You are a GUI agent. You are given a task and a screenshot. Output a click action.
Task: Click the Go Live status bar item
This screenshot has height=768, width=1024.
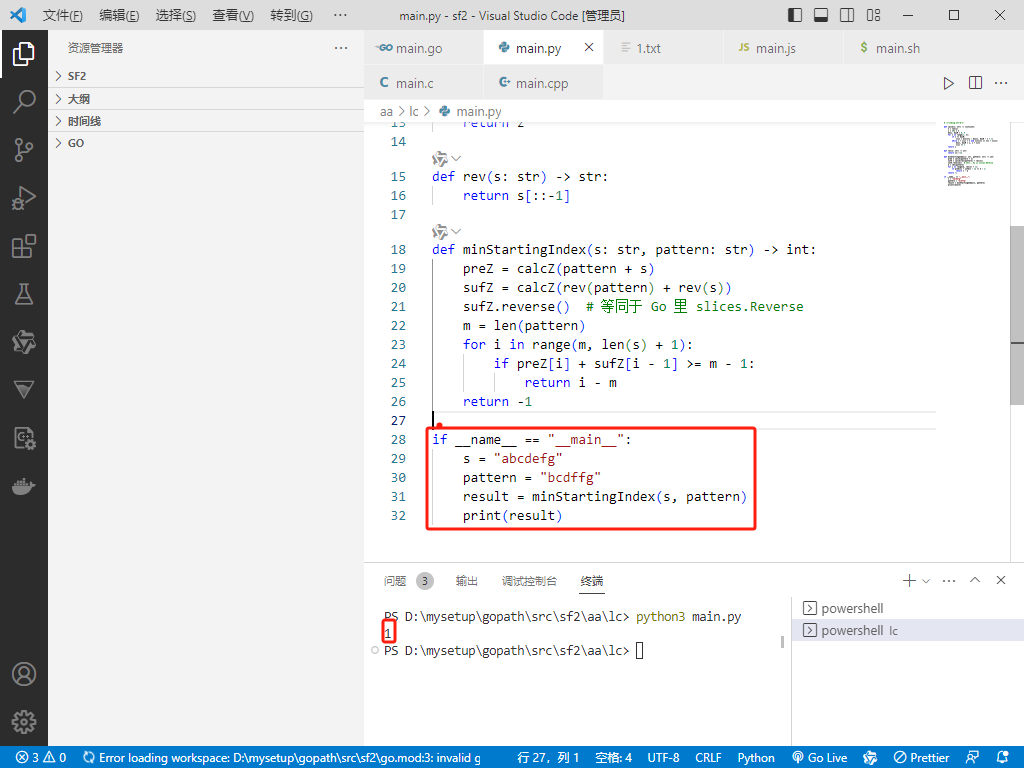820,758
